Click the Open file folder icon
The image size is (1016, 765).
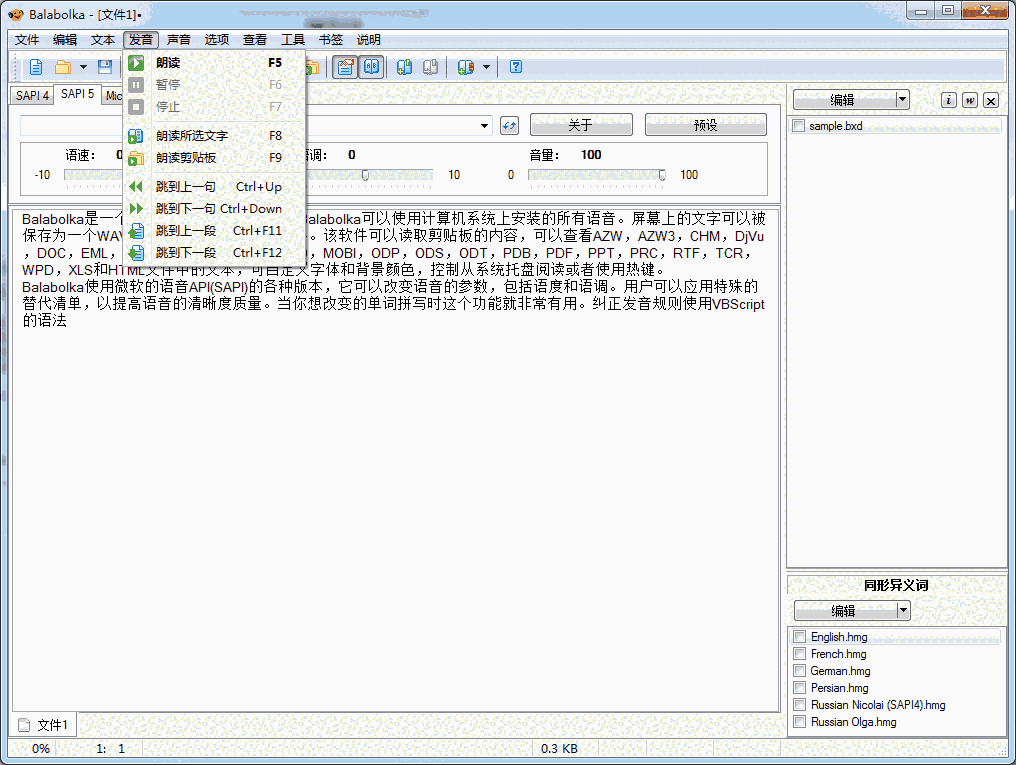pos(63,67)
